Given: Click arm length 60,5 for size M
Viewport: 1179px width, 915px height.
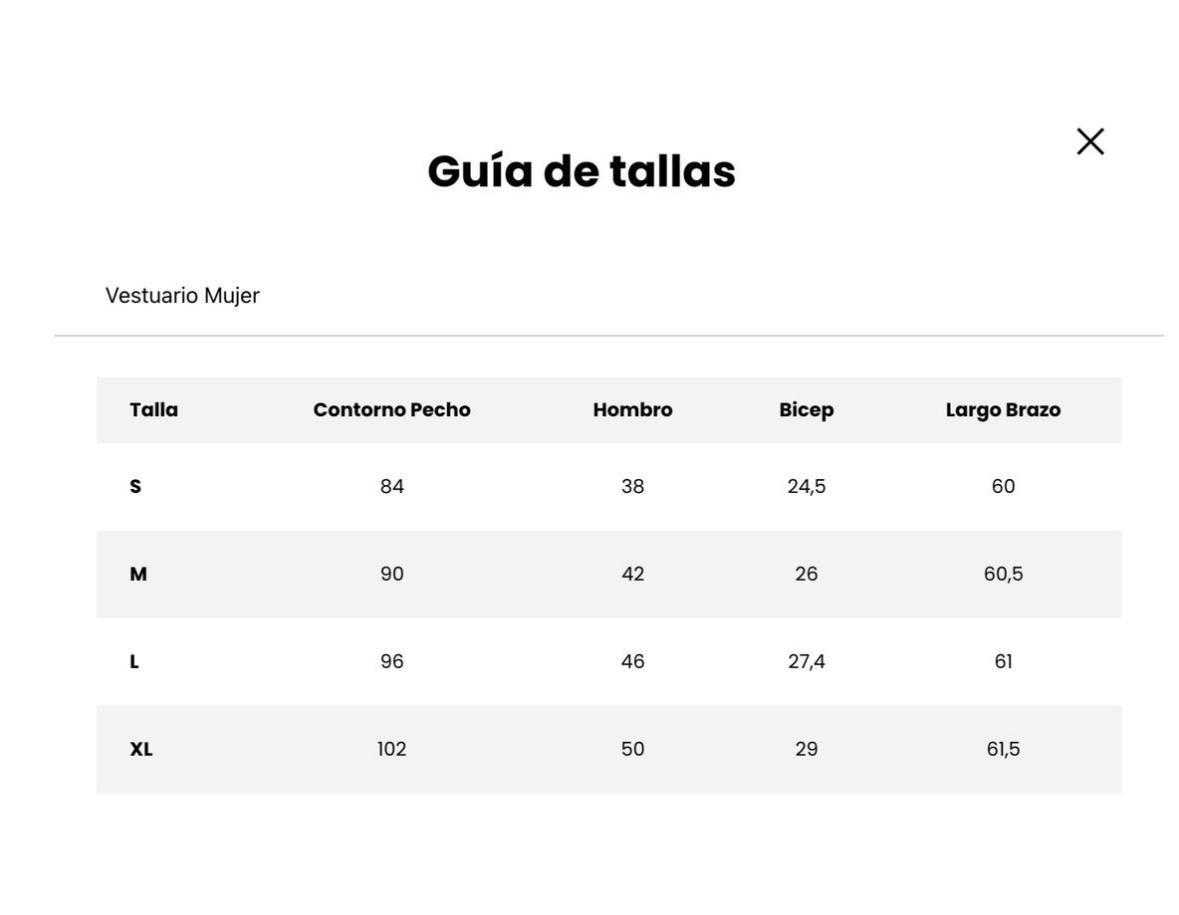Looking at the screenshot, I should point(1002,574).
